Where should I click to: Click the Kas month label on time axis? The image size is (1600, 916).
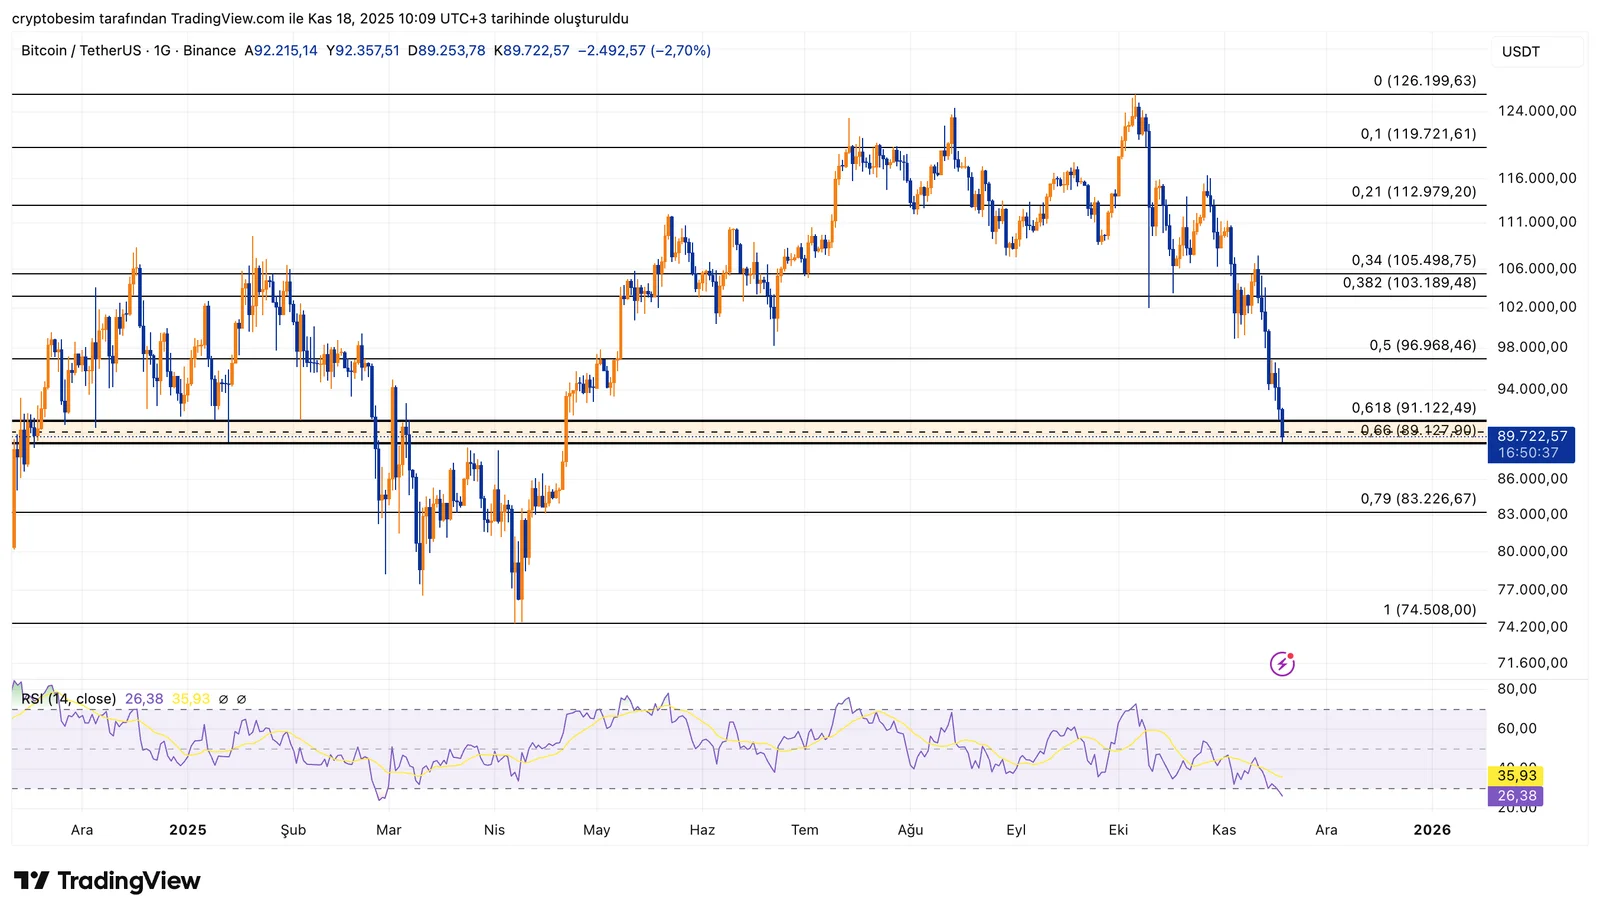(x=1224, y=830)
